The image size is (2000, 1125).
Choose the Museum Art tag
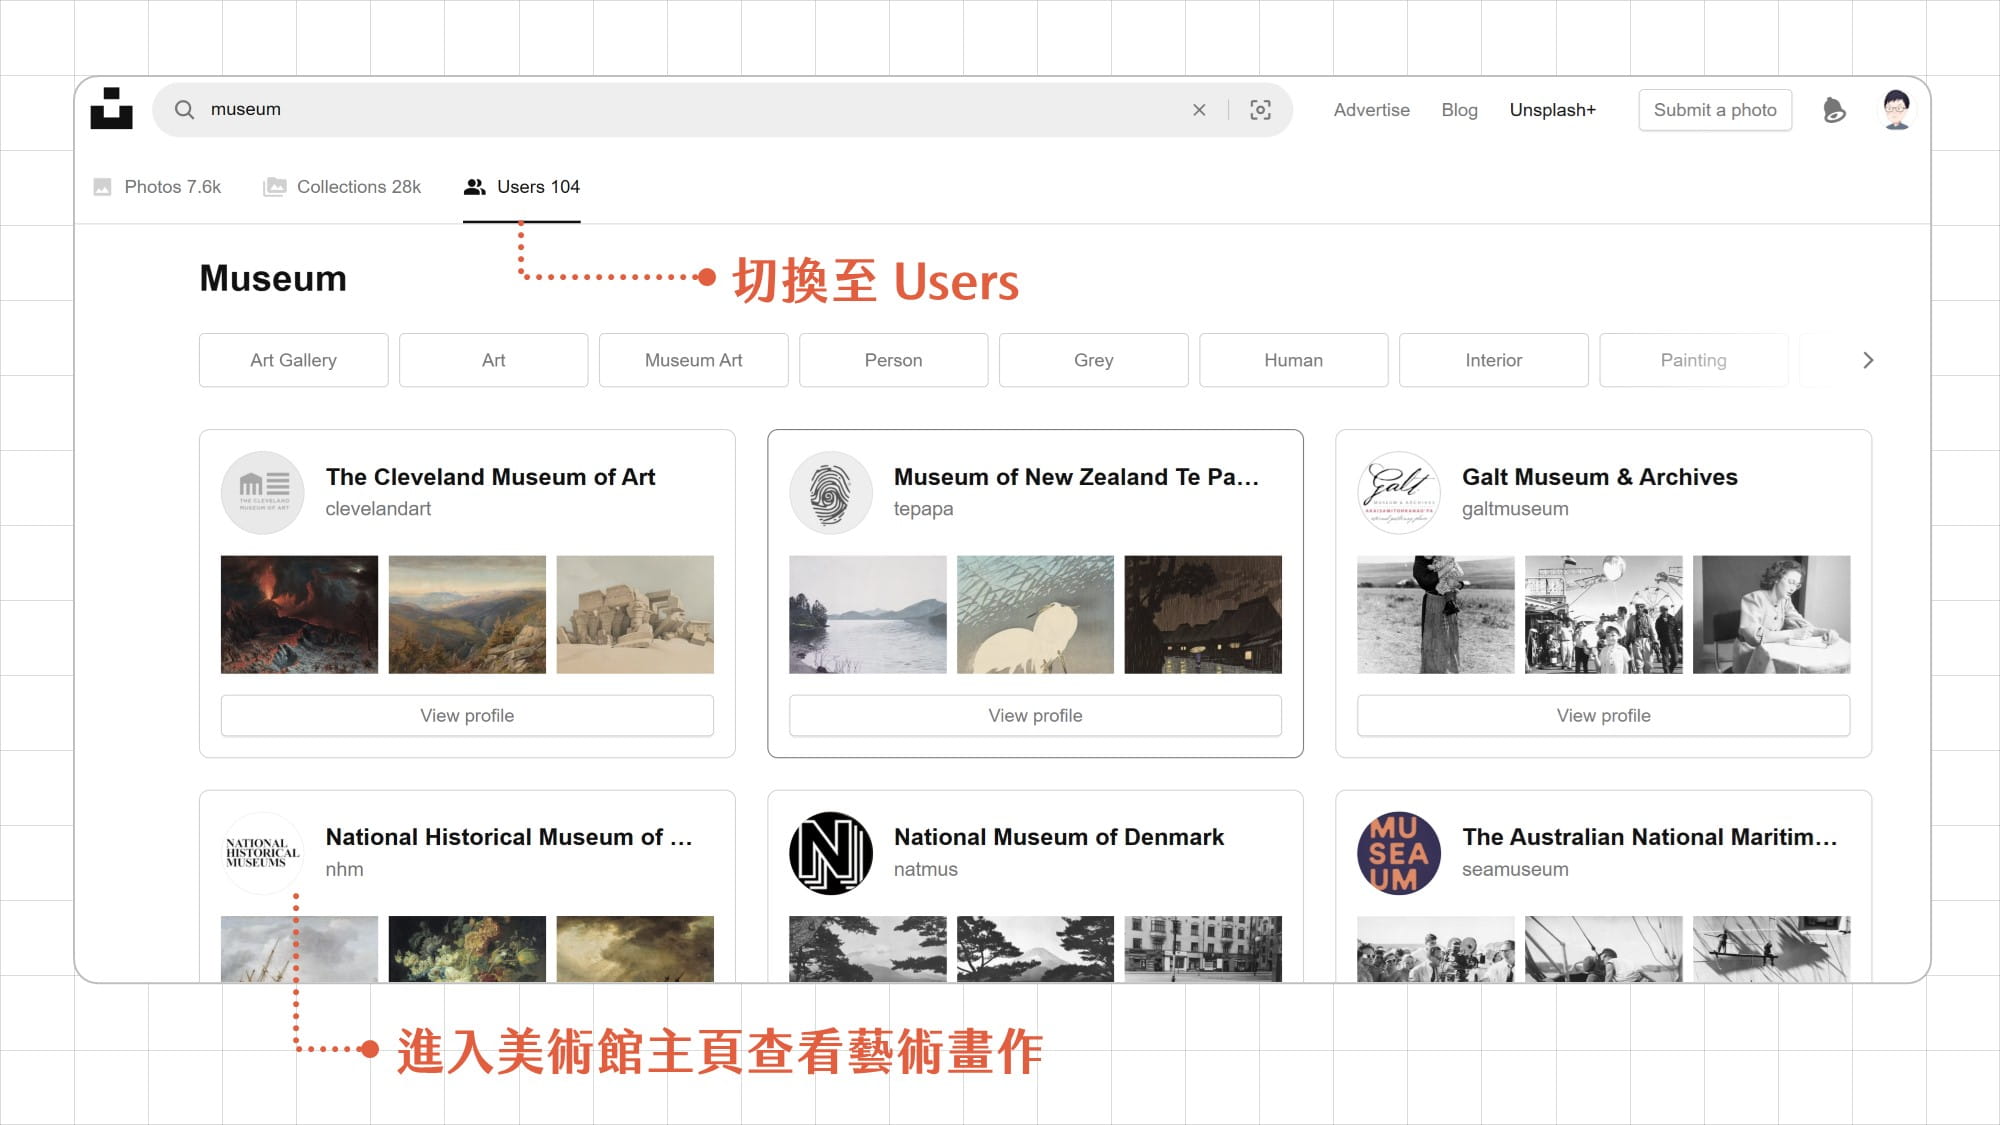pos(693,360)
